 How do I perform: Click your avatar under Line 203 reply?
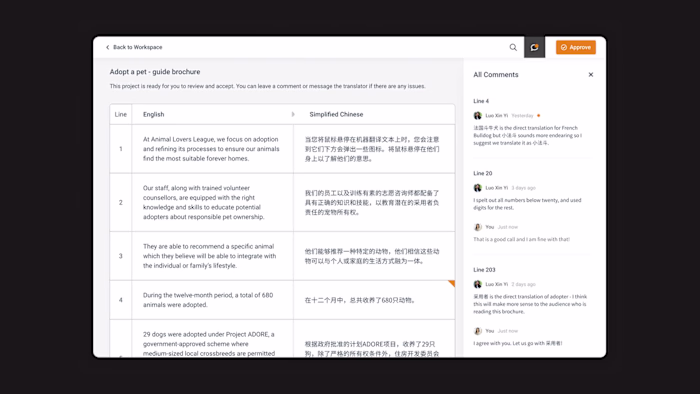pyautogui.click(x=477, y=331)
